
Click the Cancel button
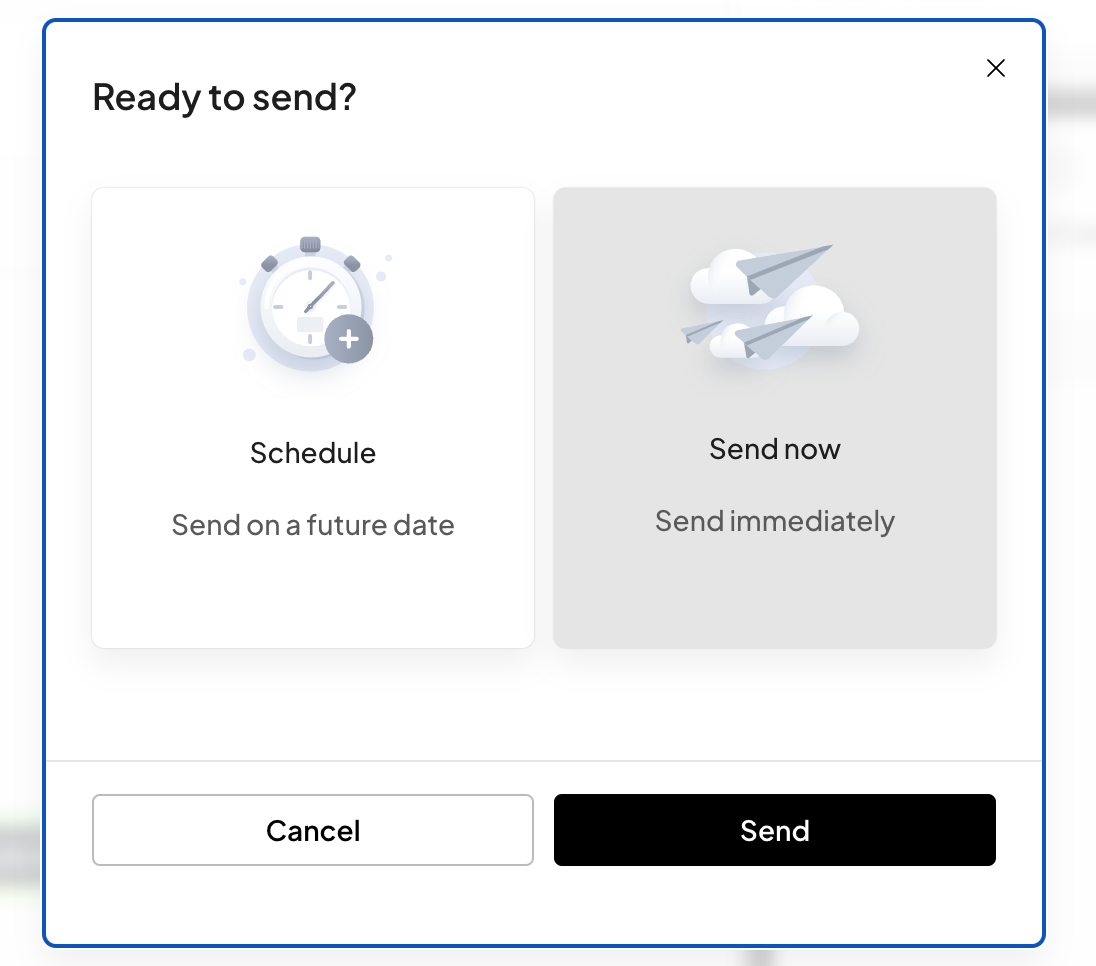coord(313,830)
